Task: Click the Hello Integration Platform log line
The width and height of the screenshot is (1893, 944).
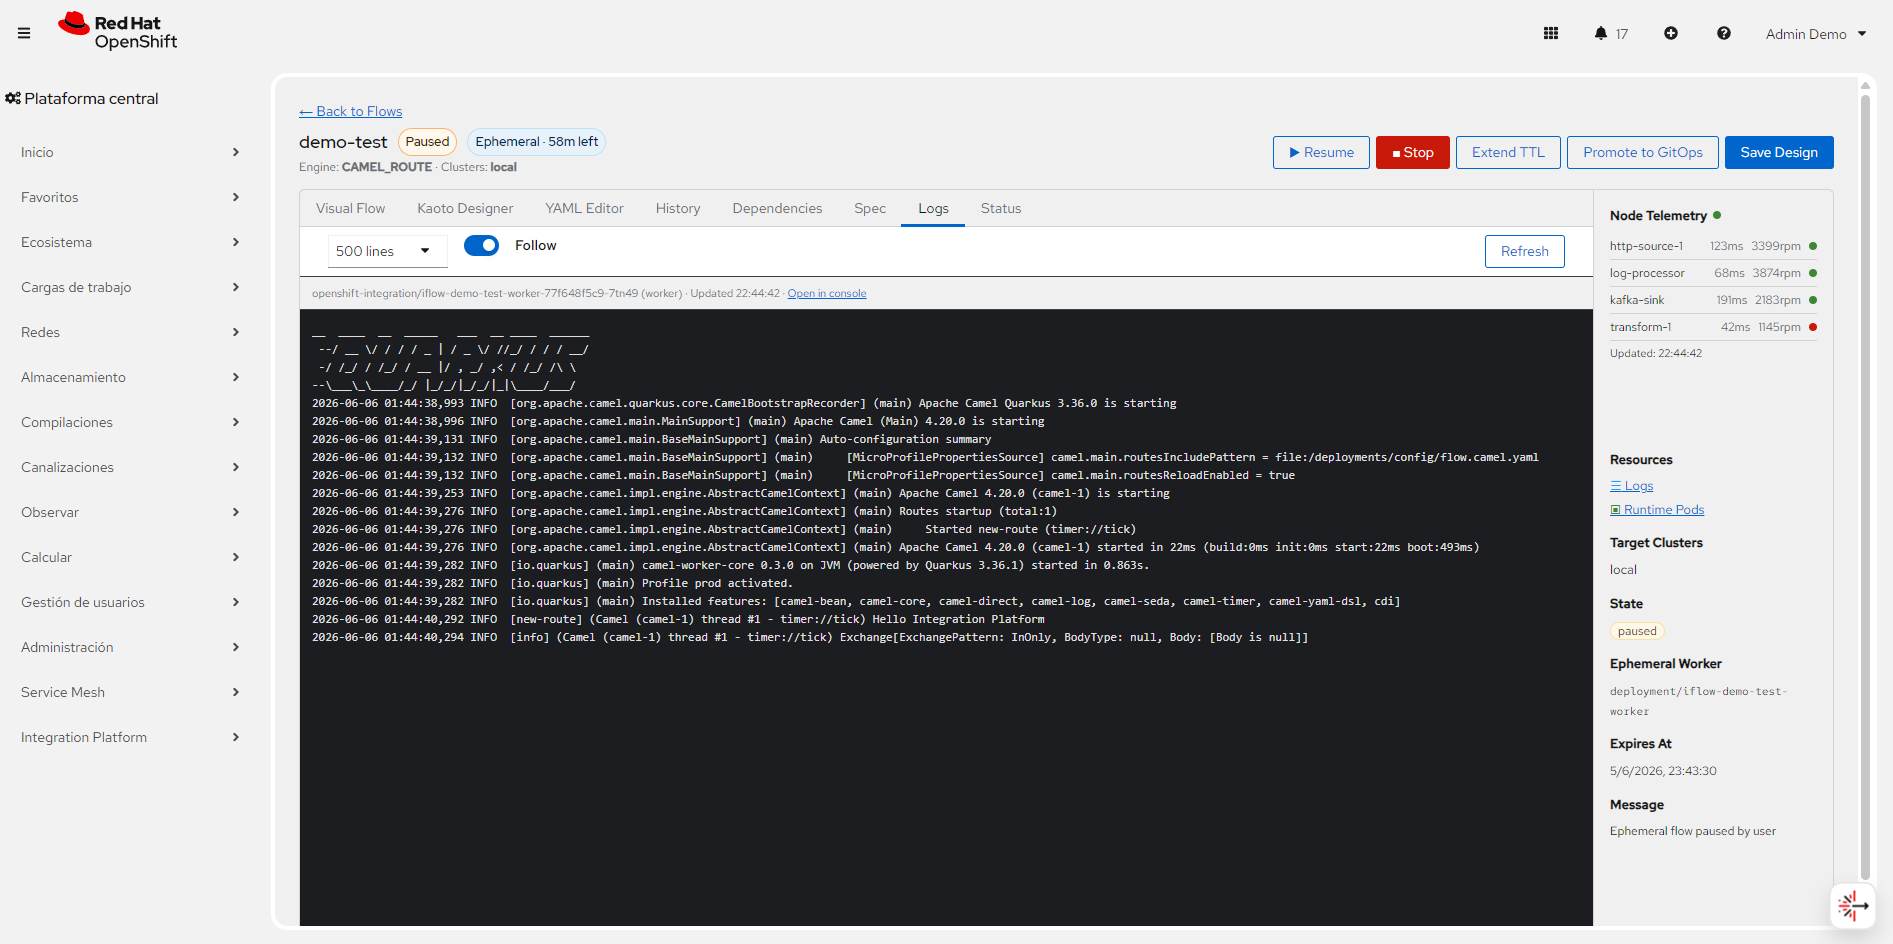Action: coord(678,619)
